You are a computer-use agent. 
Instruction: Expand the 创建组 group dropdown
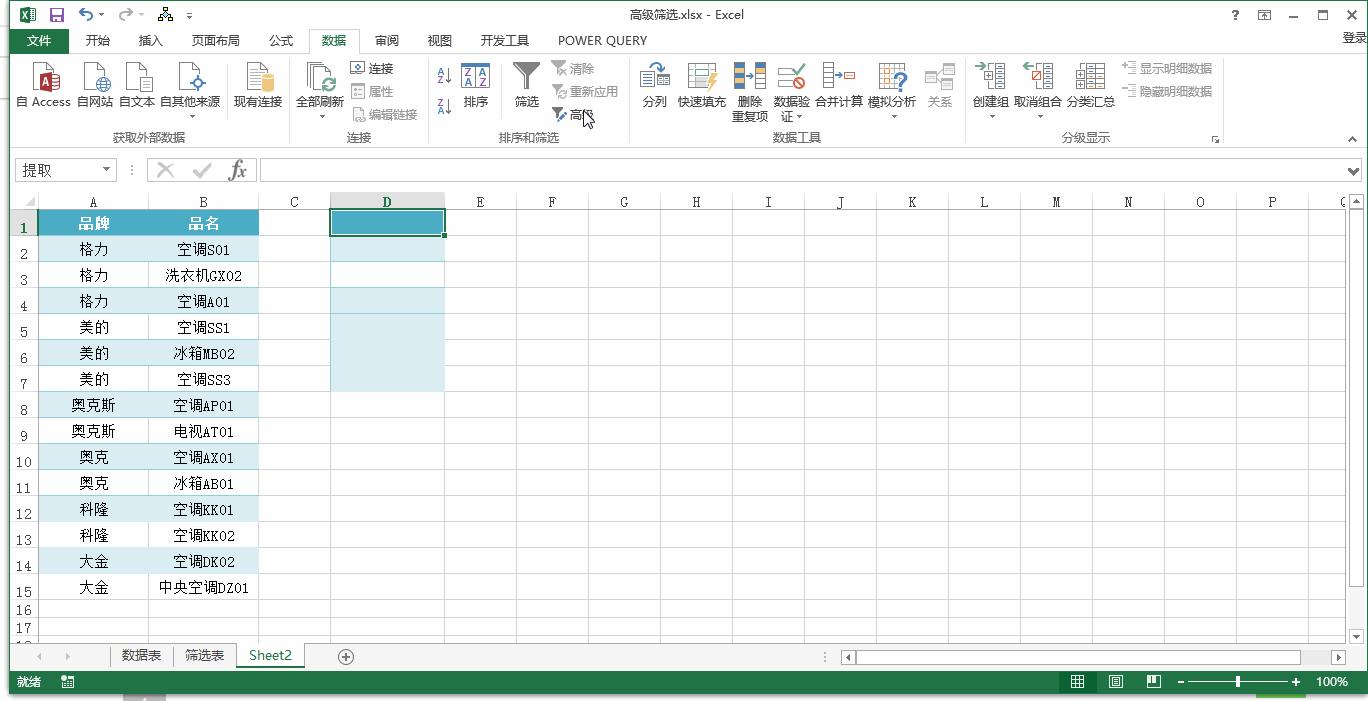click(x=991, y=116)
